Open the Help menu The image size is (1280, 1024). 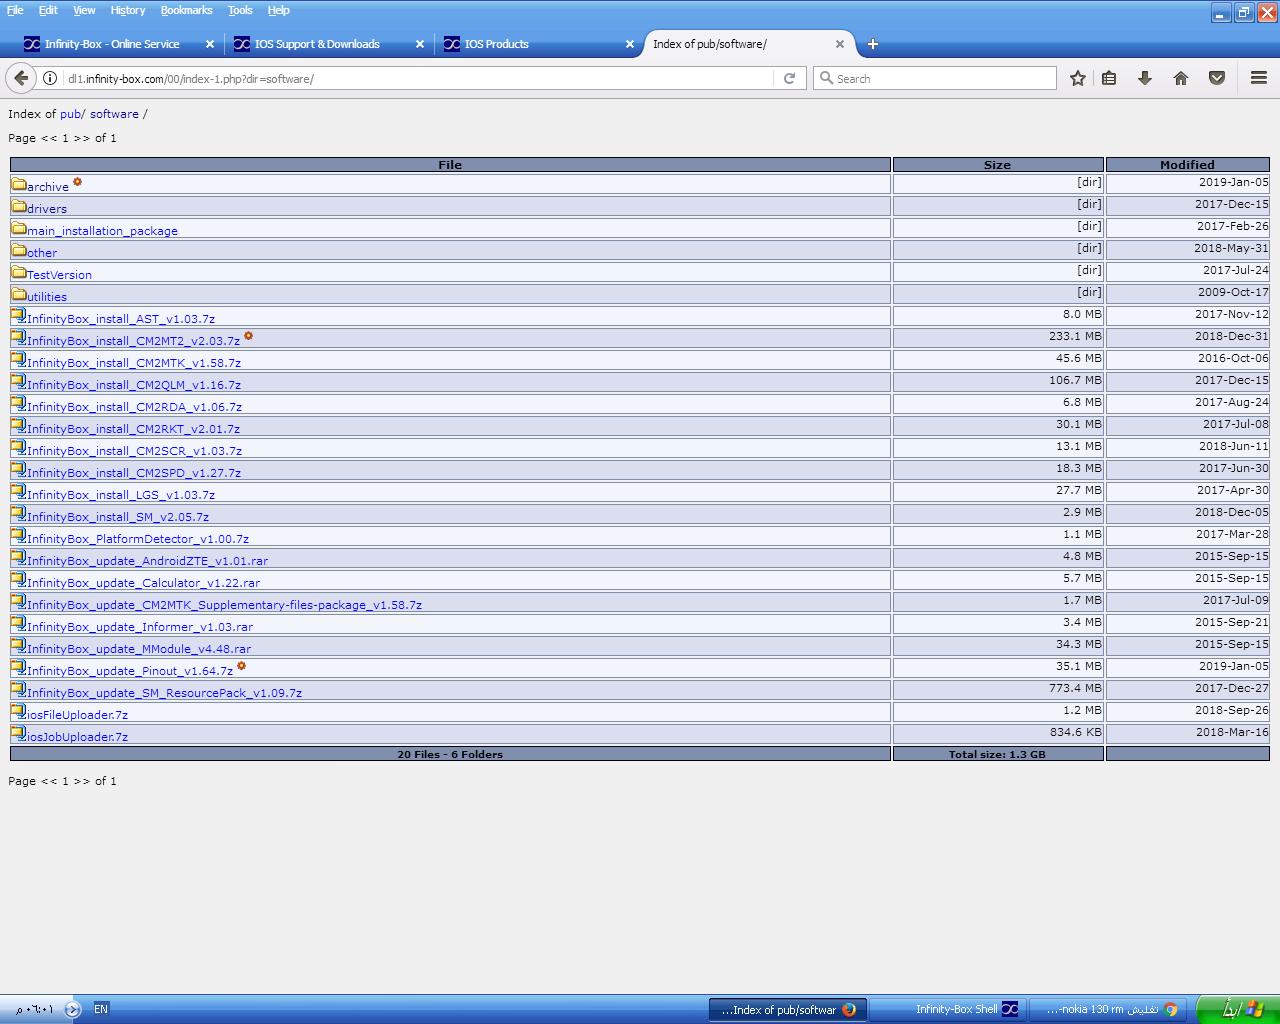[278, 10]
